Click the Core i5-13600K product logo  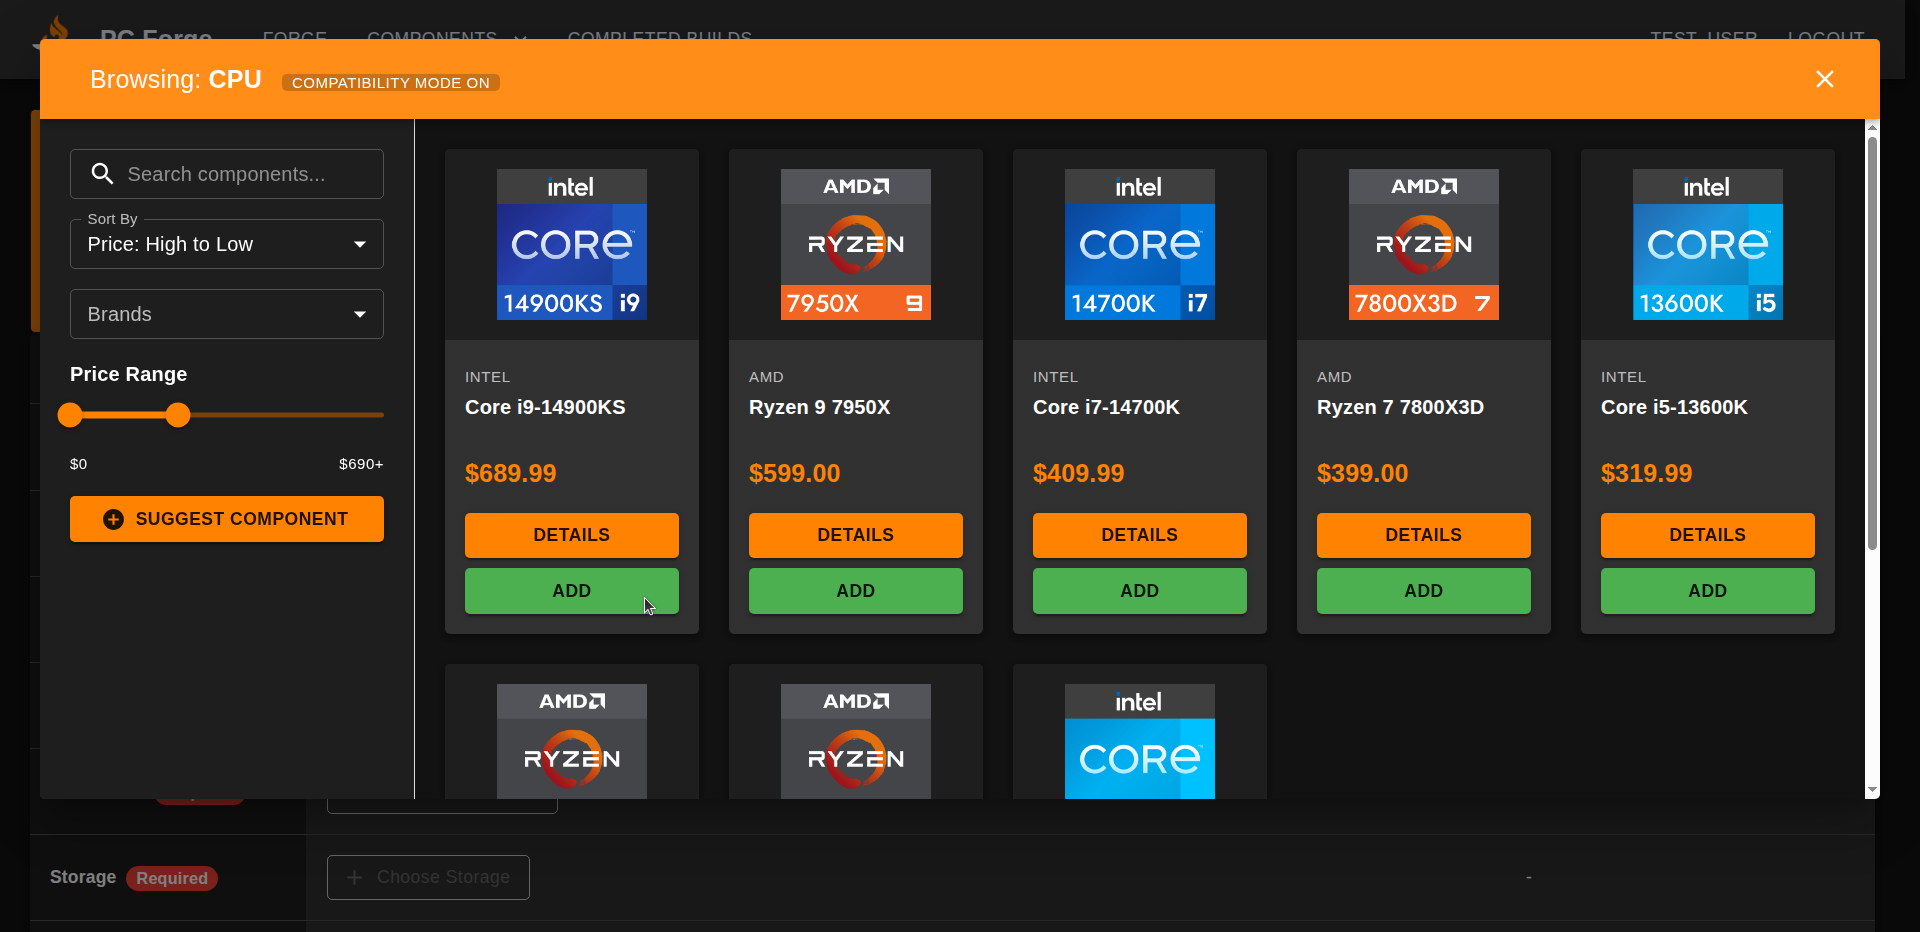click(1707, 244)
